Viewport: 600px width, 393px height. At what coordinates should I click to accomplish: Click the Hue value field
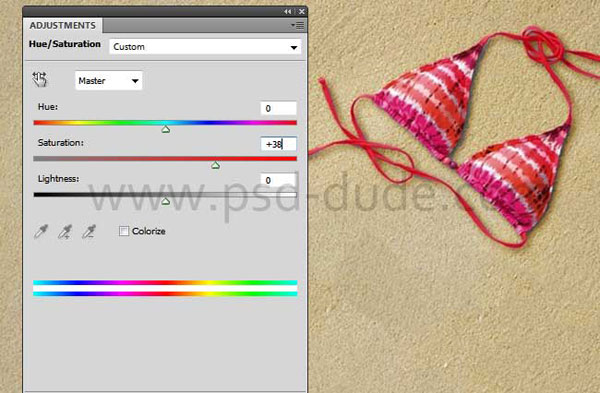(278, 108)
